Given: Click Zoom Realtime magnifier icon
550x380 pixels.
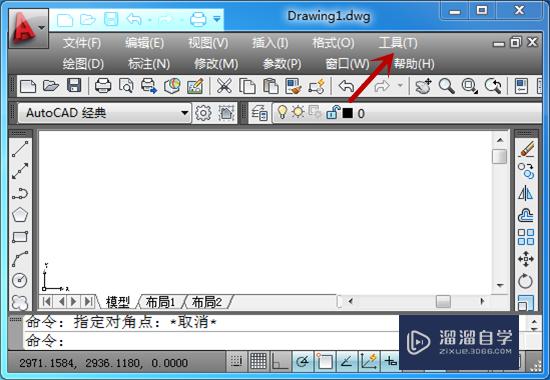Looking at the screenshot, I should pyautogui.click(x=447, y=86).
